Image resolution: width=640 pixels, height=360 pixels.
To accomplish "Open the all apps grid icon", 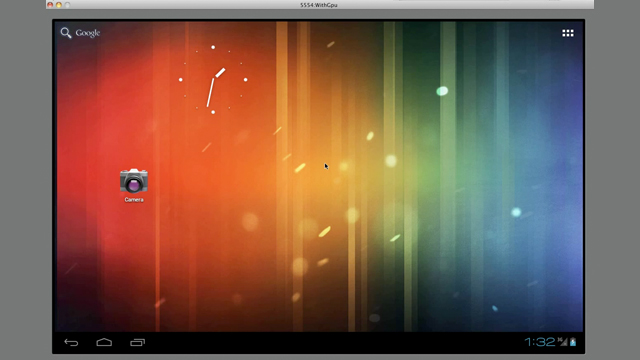I will pyautogui.click(x=568, y=33).
